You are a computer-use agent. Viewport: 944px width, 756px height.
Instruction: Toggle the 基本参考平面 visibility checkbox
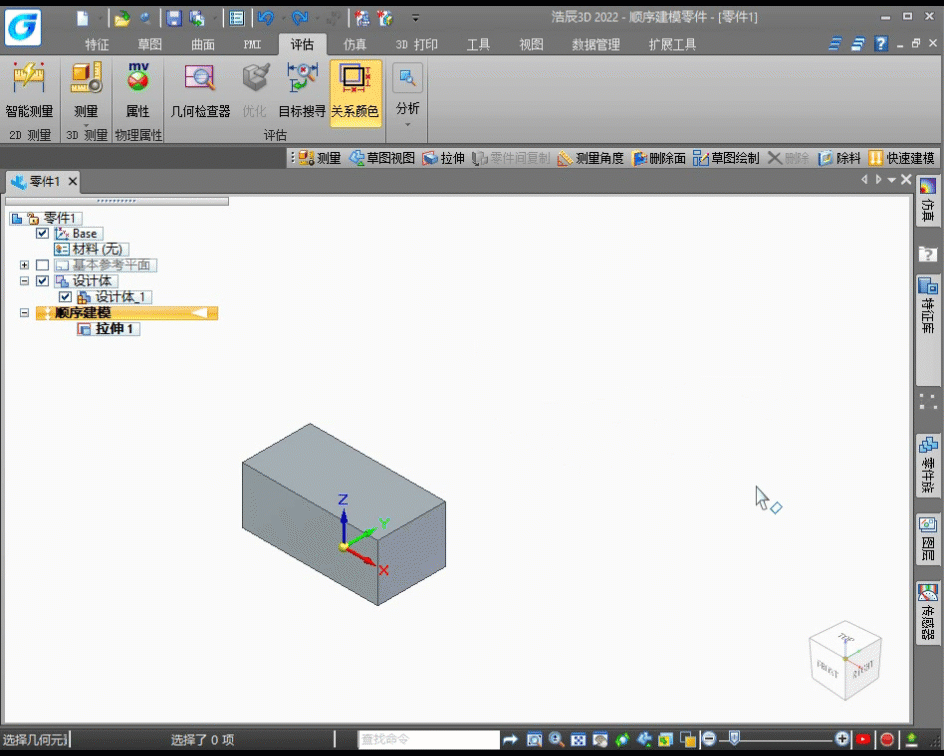pos(42,265)
